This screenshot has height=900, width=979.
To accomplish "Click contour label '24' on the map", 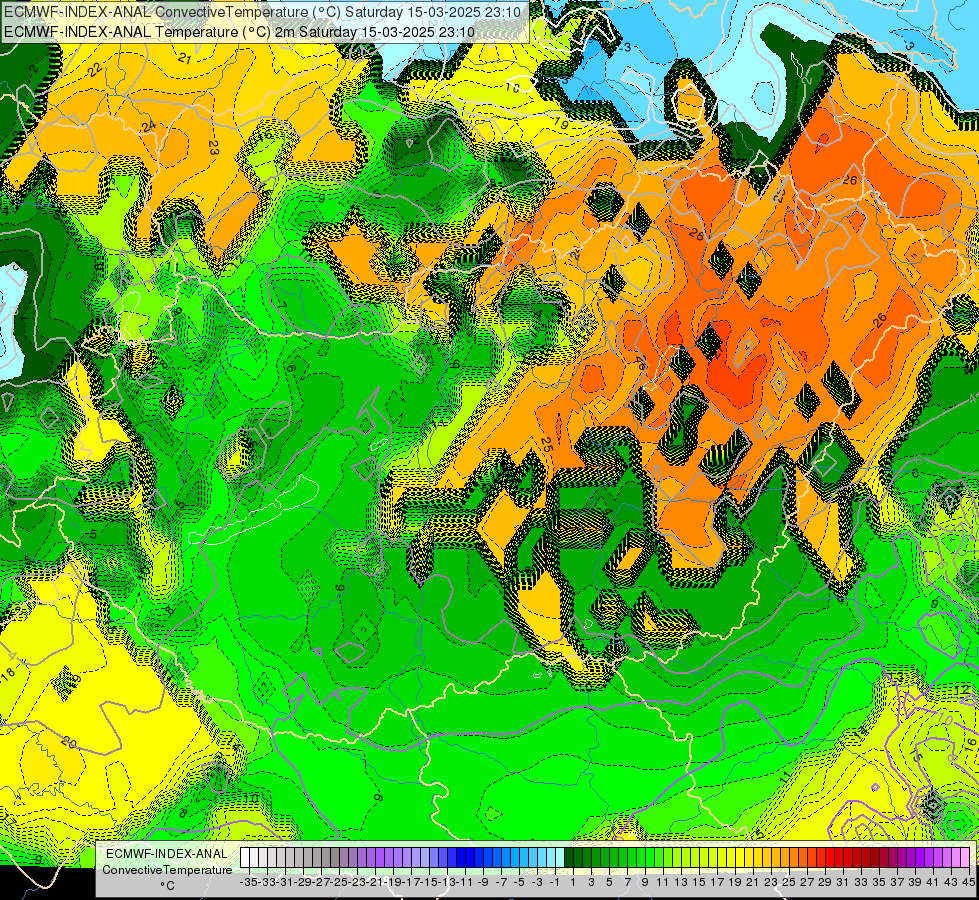I will [148, 126].
